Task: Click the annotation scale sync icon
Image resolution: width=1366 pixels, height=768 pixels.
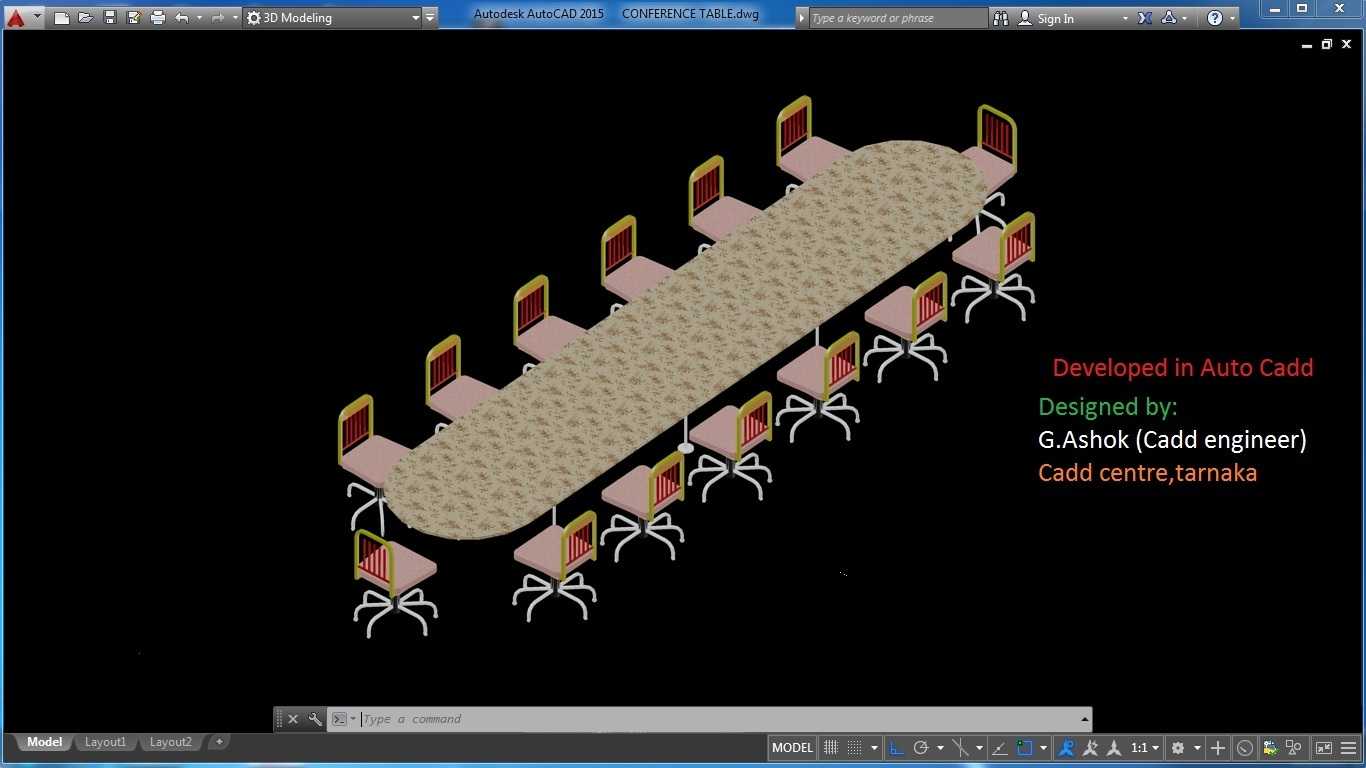Action: pos(1114,747)
